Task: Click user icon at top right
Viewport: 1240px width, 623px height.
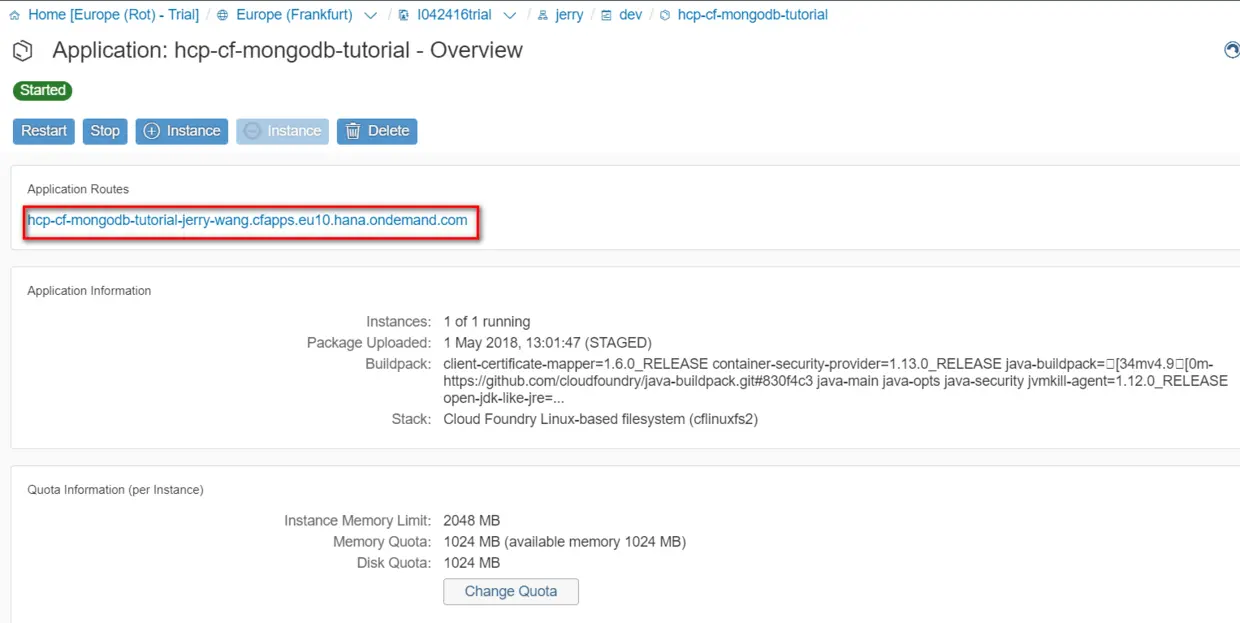Action: pos(1232,50)
